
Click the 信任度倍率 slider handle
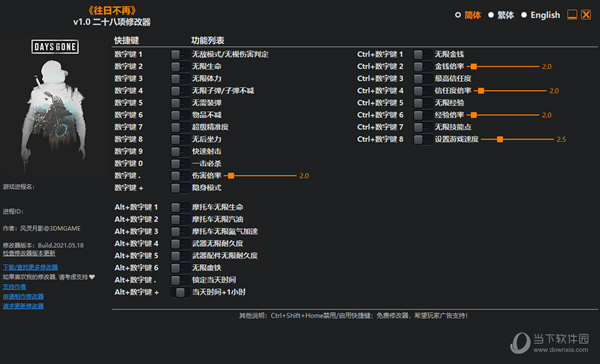(x=481, y=91)
